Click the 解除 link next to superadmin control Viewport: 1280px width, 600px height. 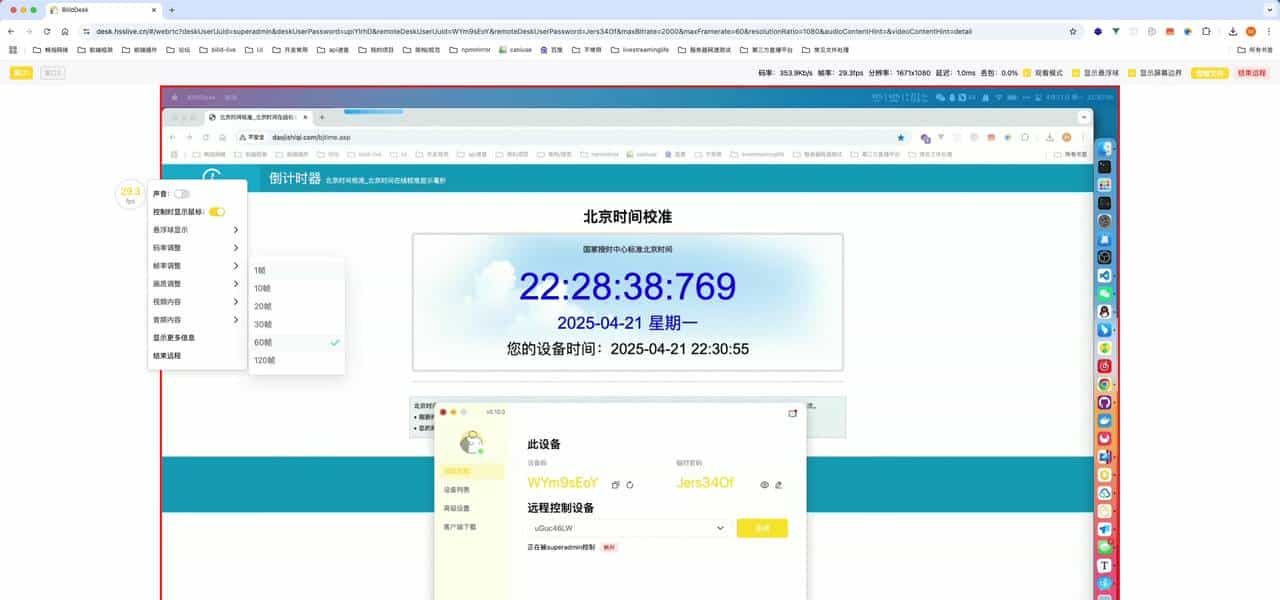(608, 545)
